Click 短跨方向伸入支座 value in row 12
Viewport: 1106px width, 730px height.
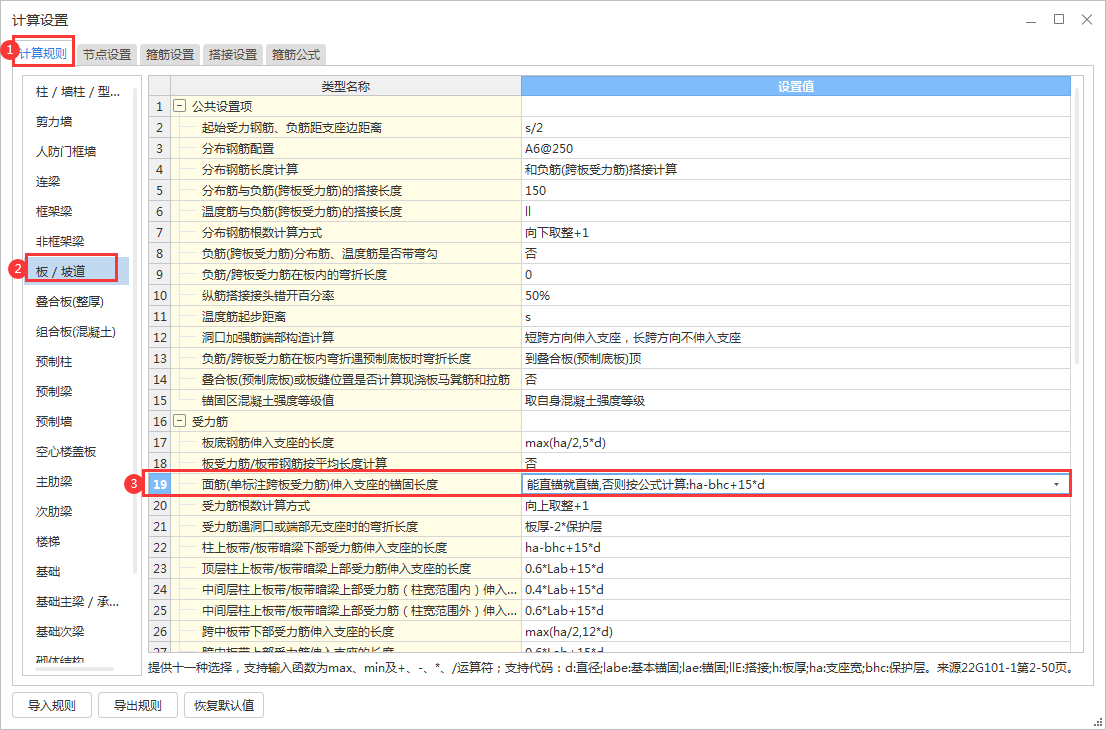tap(796, 338)
